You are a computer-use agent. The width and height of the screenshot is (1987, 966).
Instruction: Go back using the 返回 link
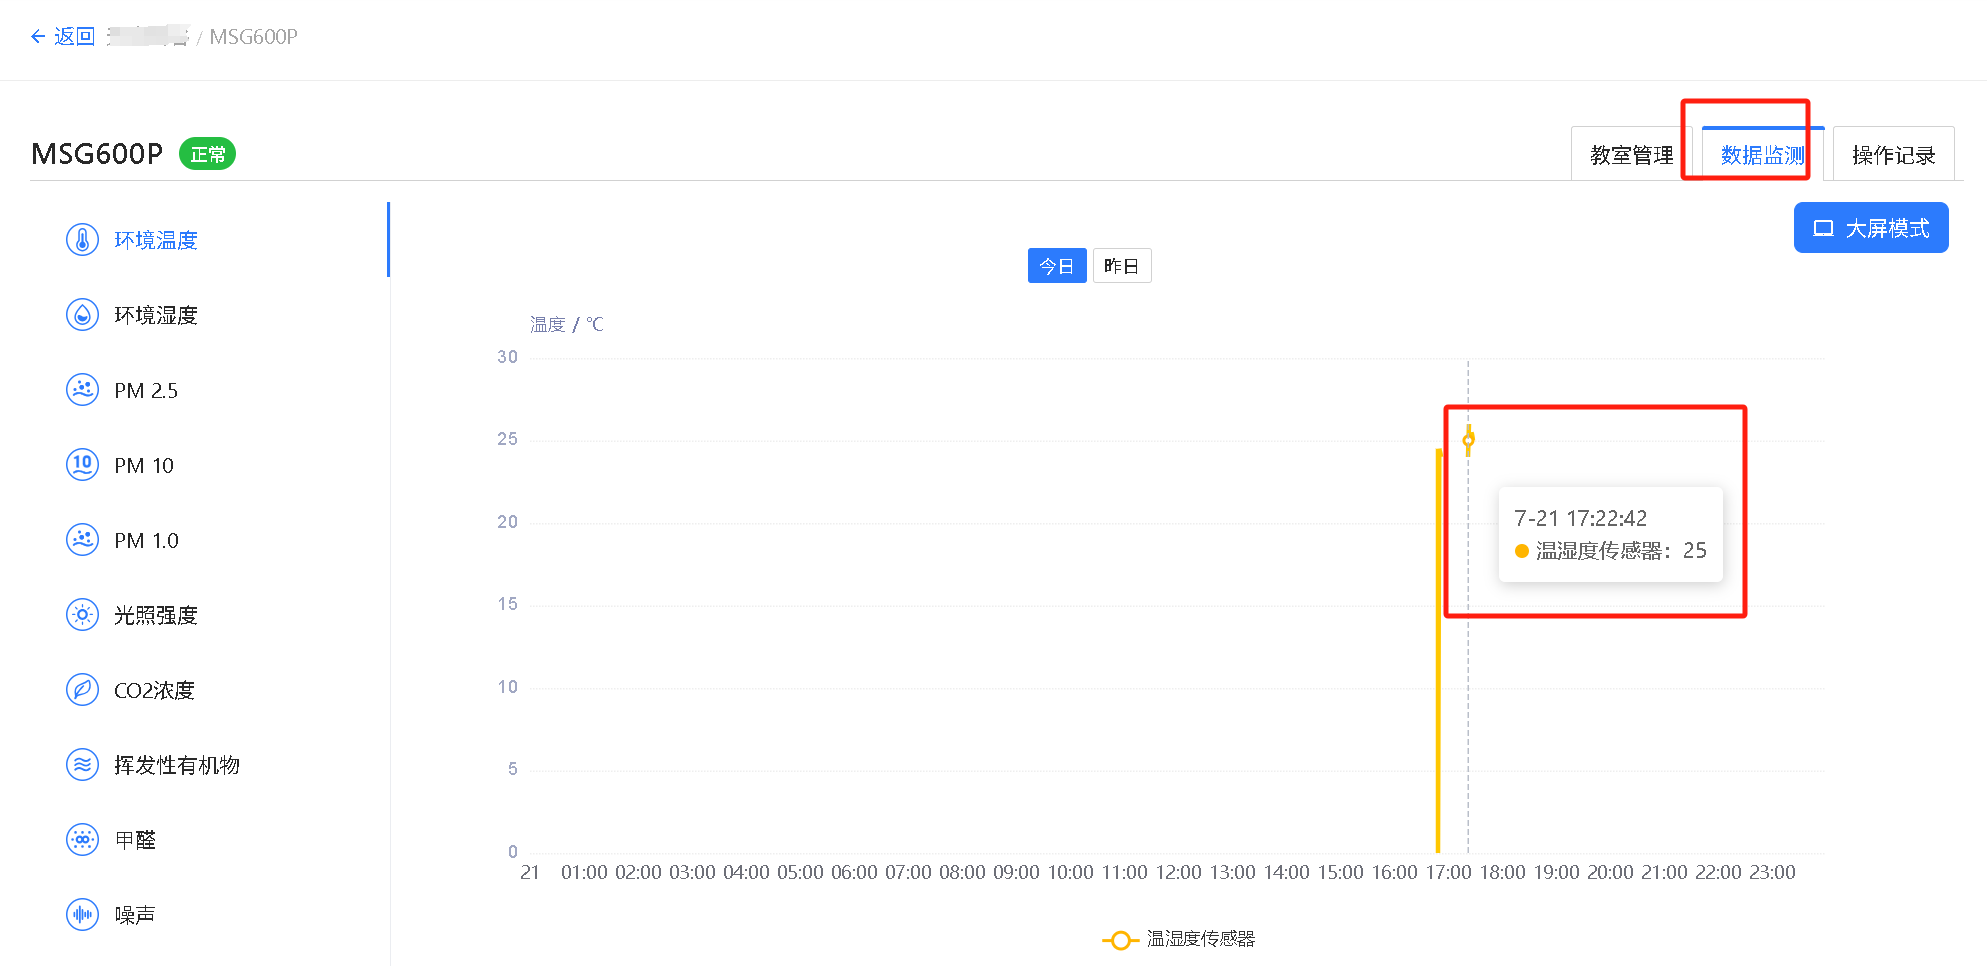(63, 37)
